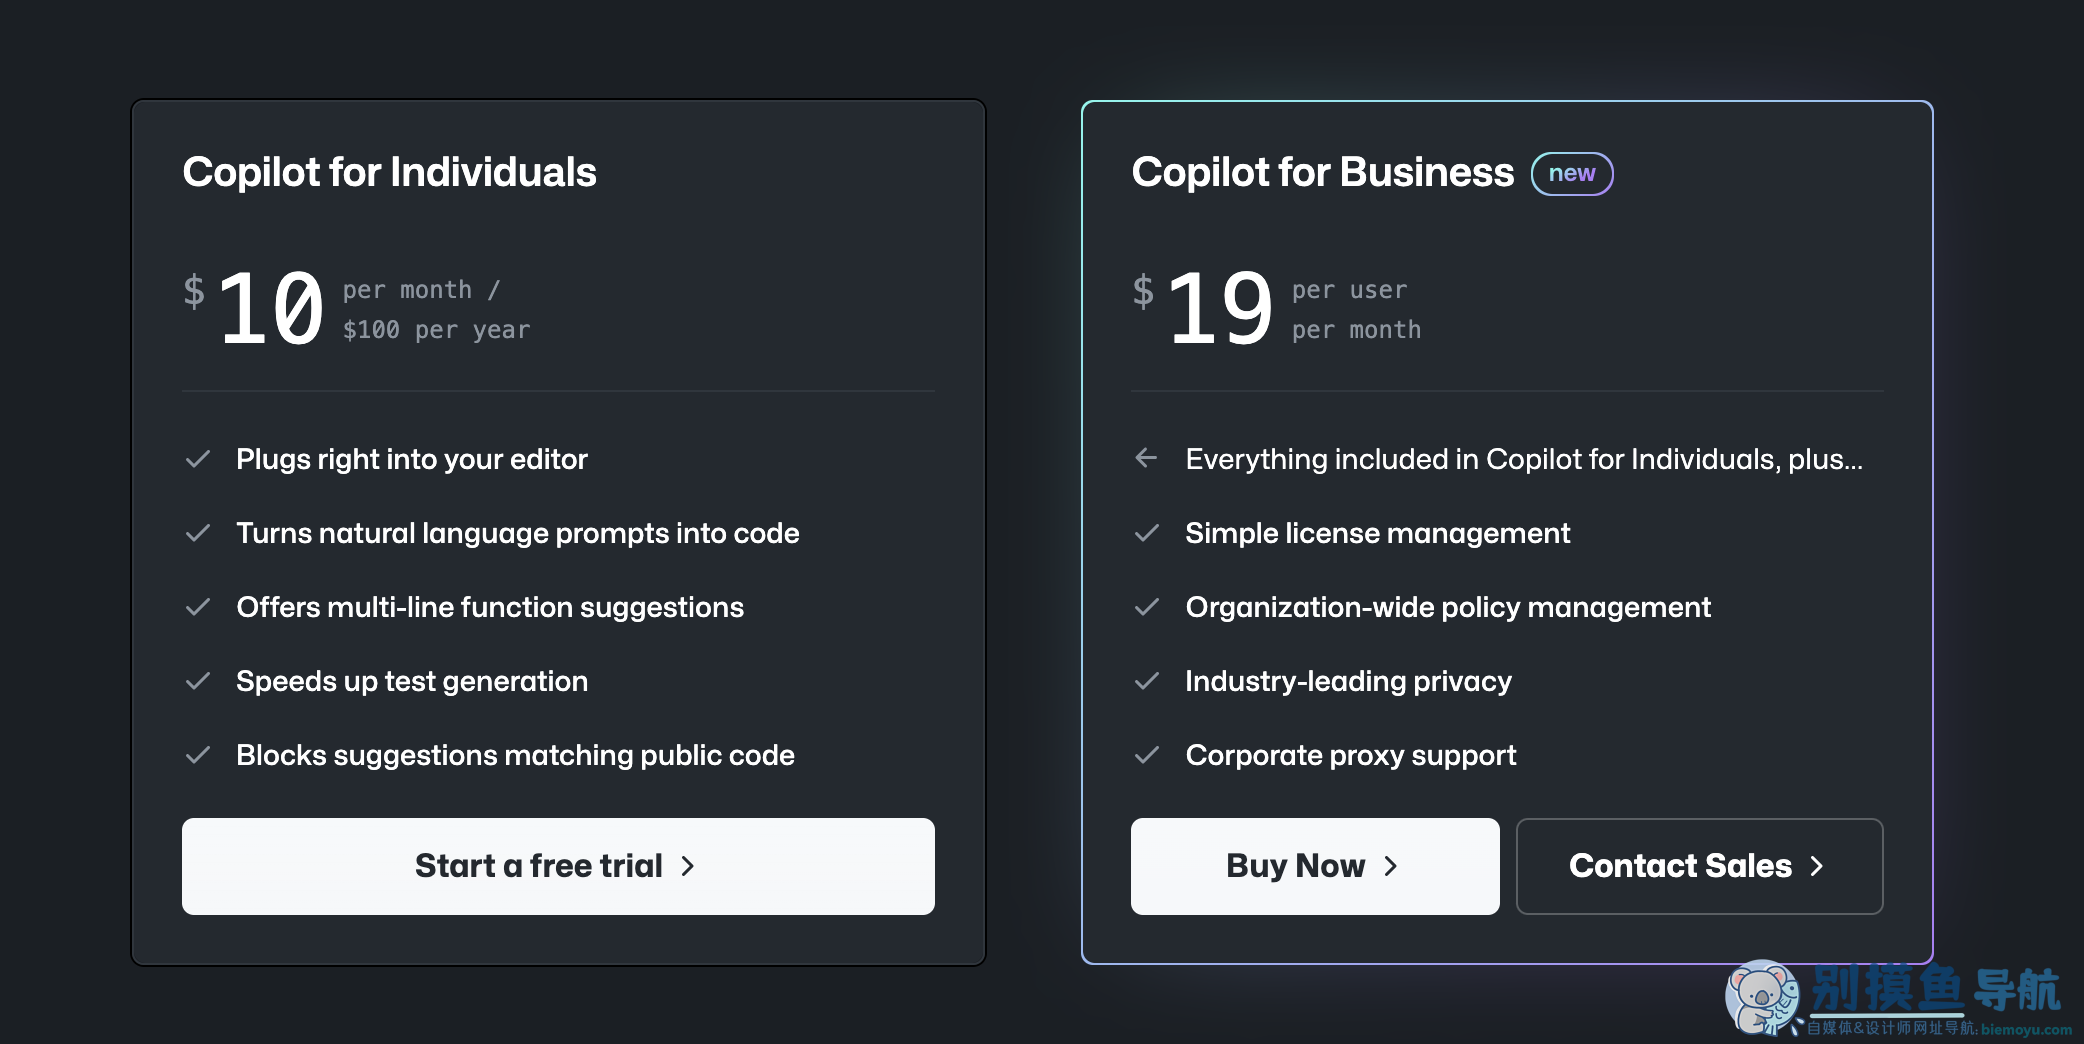This screenshot has width=2084, height=1044.
Task: Click checkmark beside Turns natural language prompts
Action: coord(198,533)
